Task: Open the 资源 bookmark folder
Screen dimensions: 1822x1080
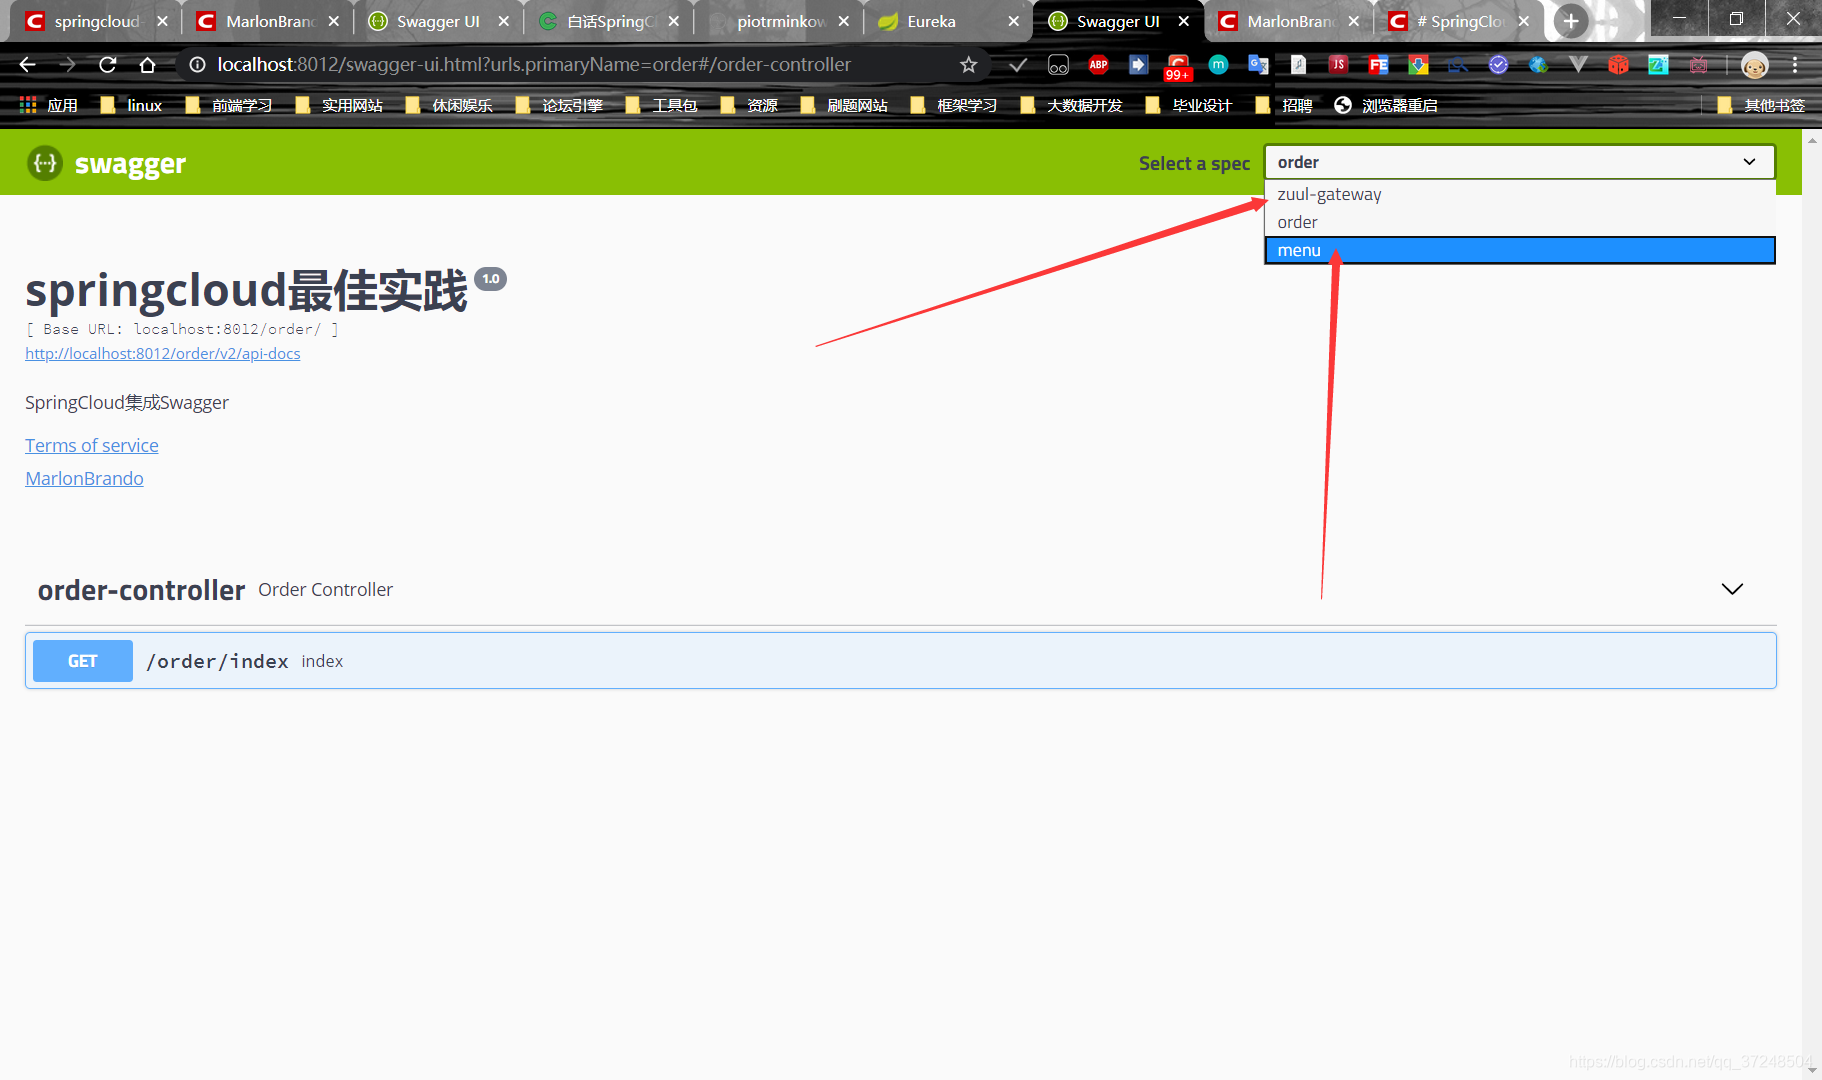Action: tap(749, 105)
